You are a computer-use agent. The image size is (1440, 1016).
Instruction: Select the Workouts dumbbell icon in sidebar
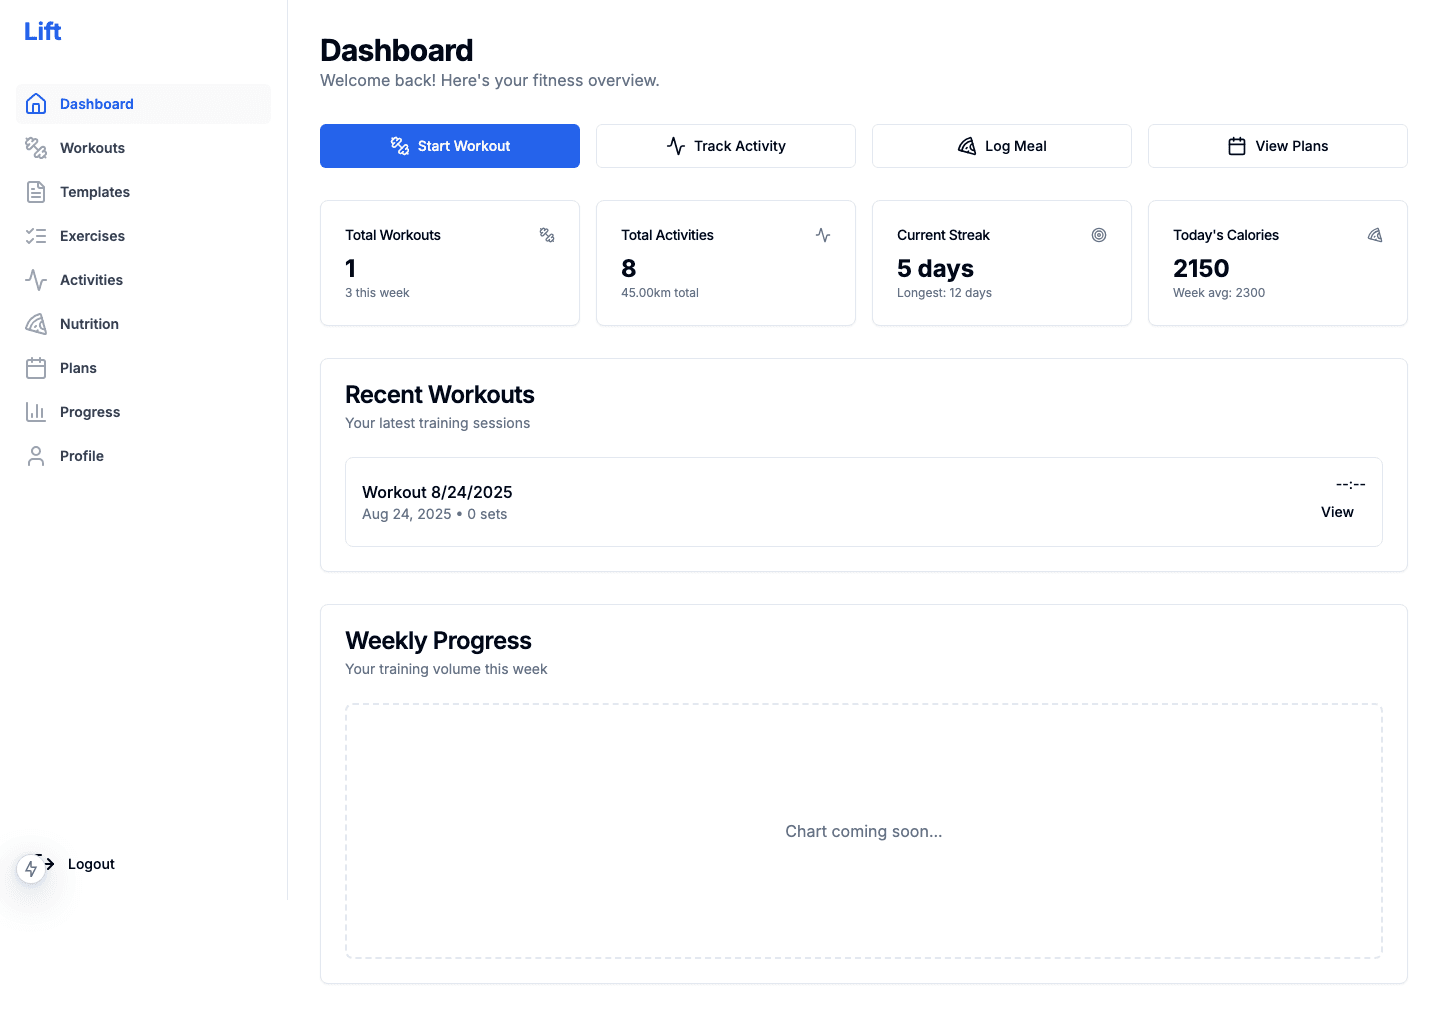[x=36, y=147]
